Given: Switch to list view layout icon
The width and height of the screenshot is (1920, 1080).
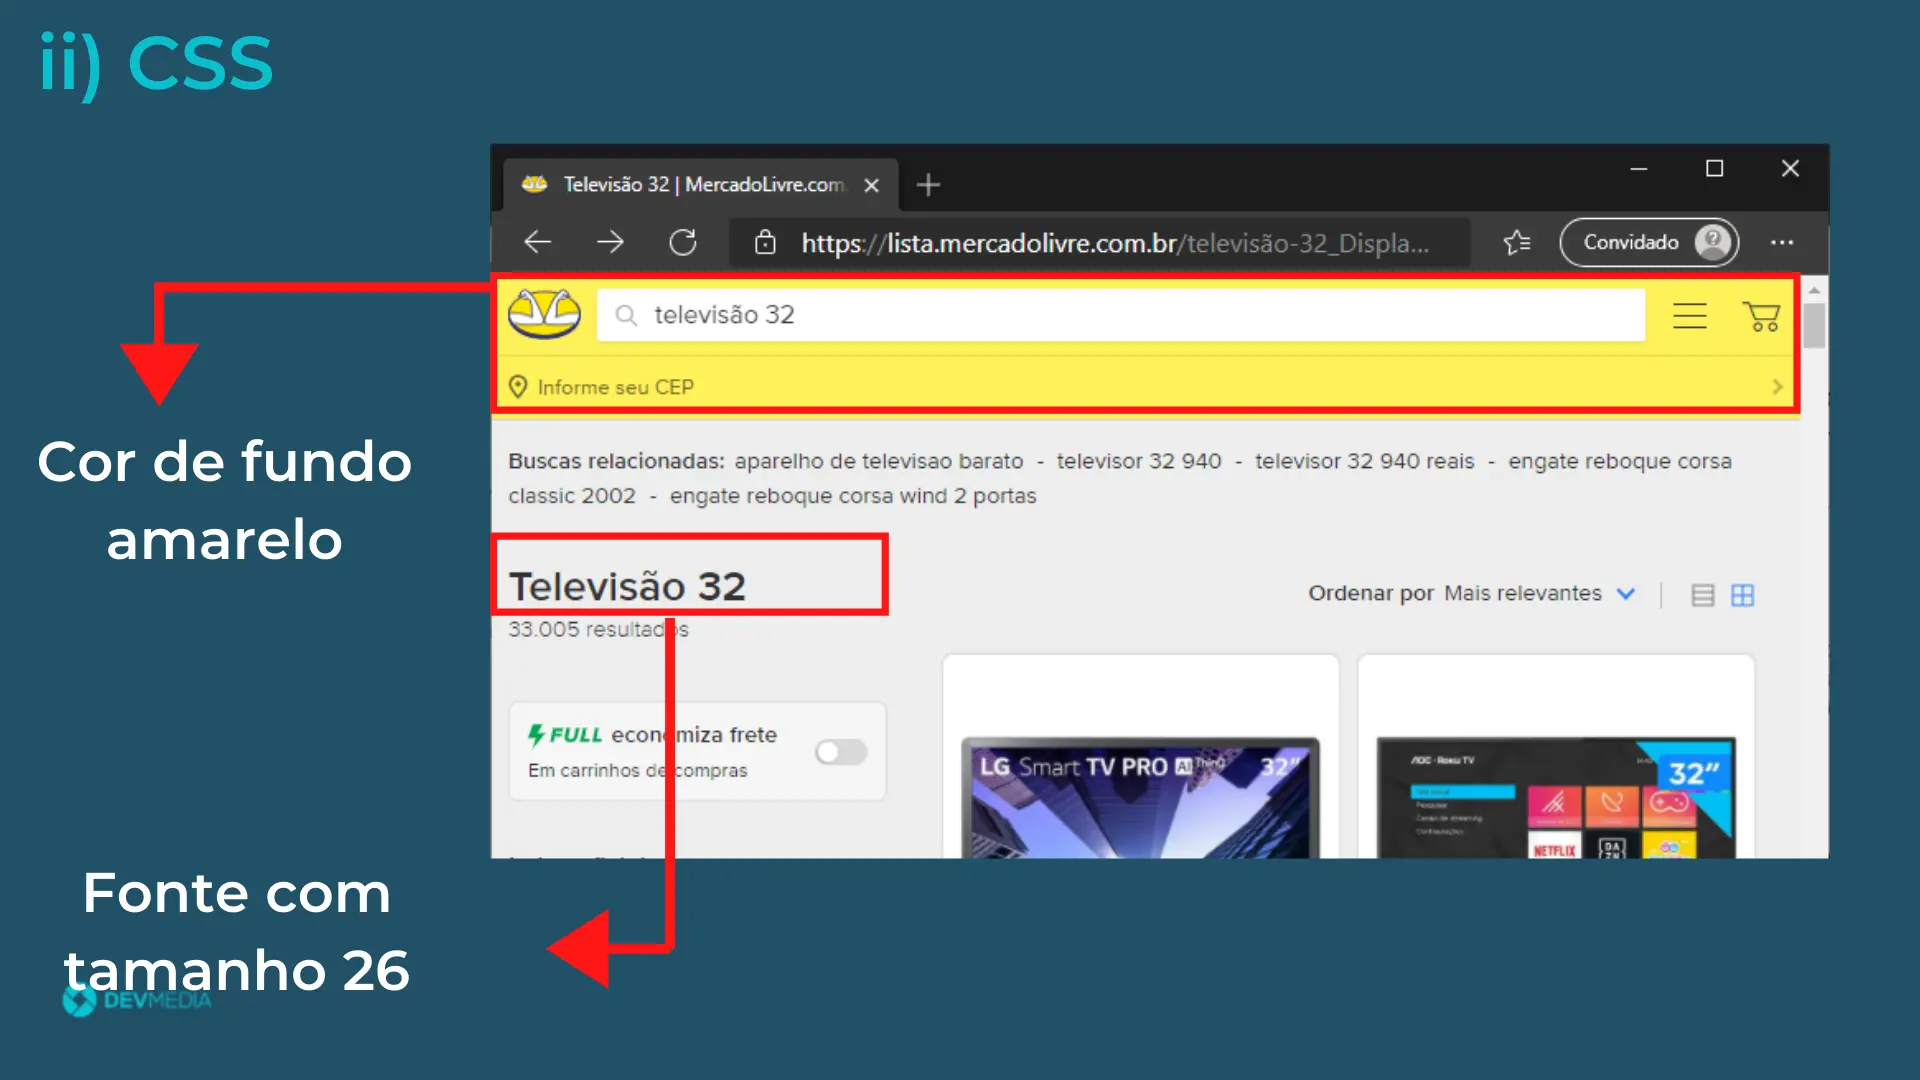Looking at the screenshot, I should pyautogui.click(x=1702, y=595).
